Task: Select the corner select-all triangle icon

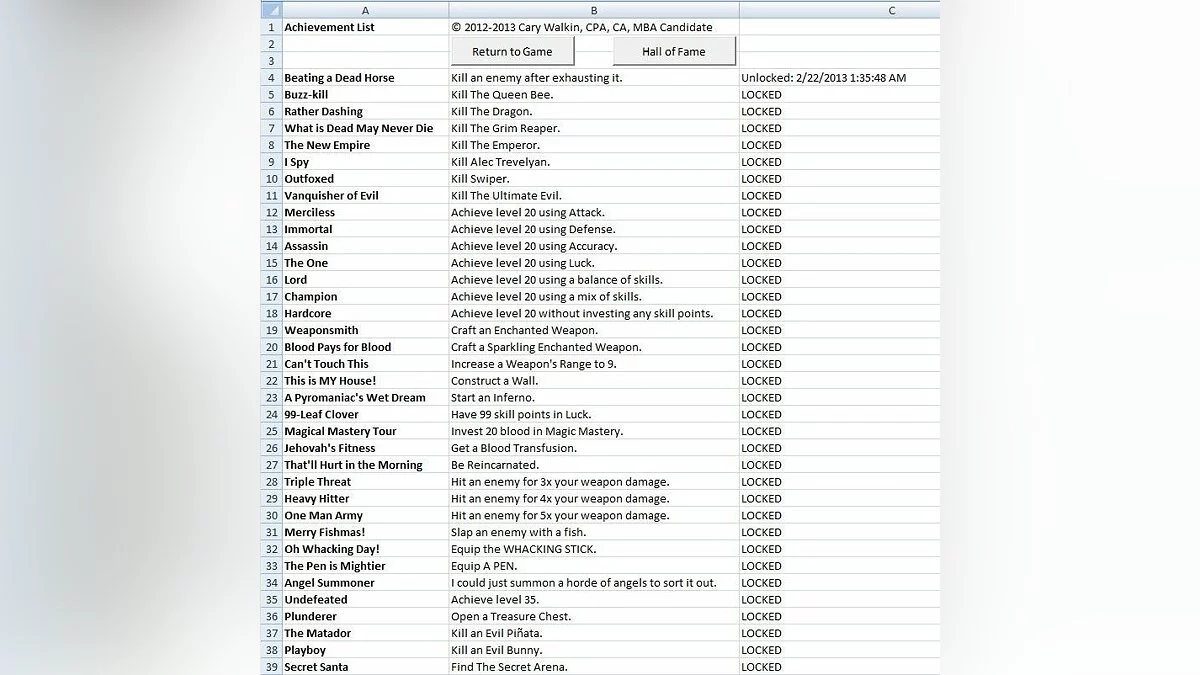Action: point(271,10)
